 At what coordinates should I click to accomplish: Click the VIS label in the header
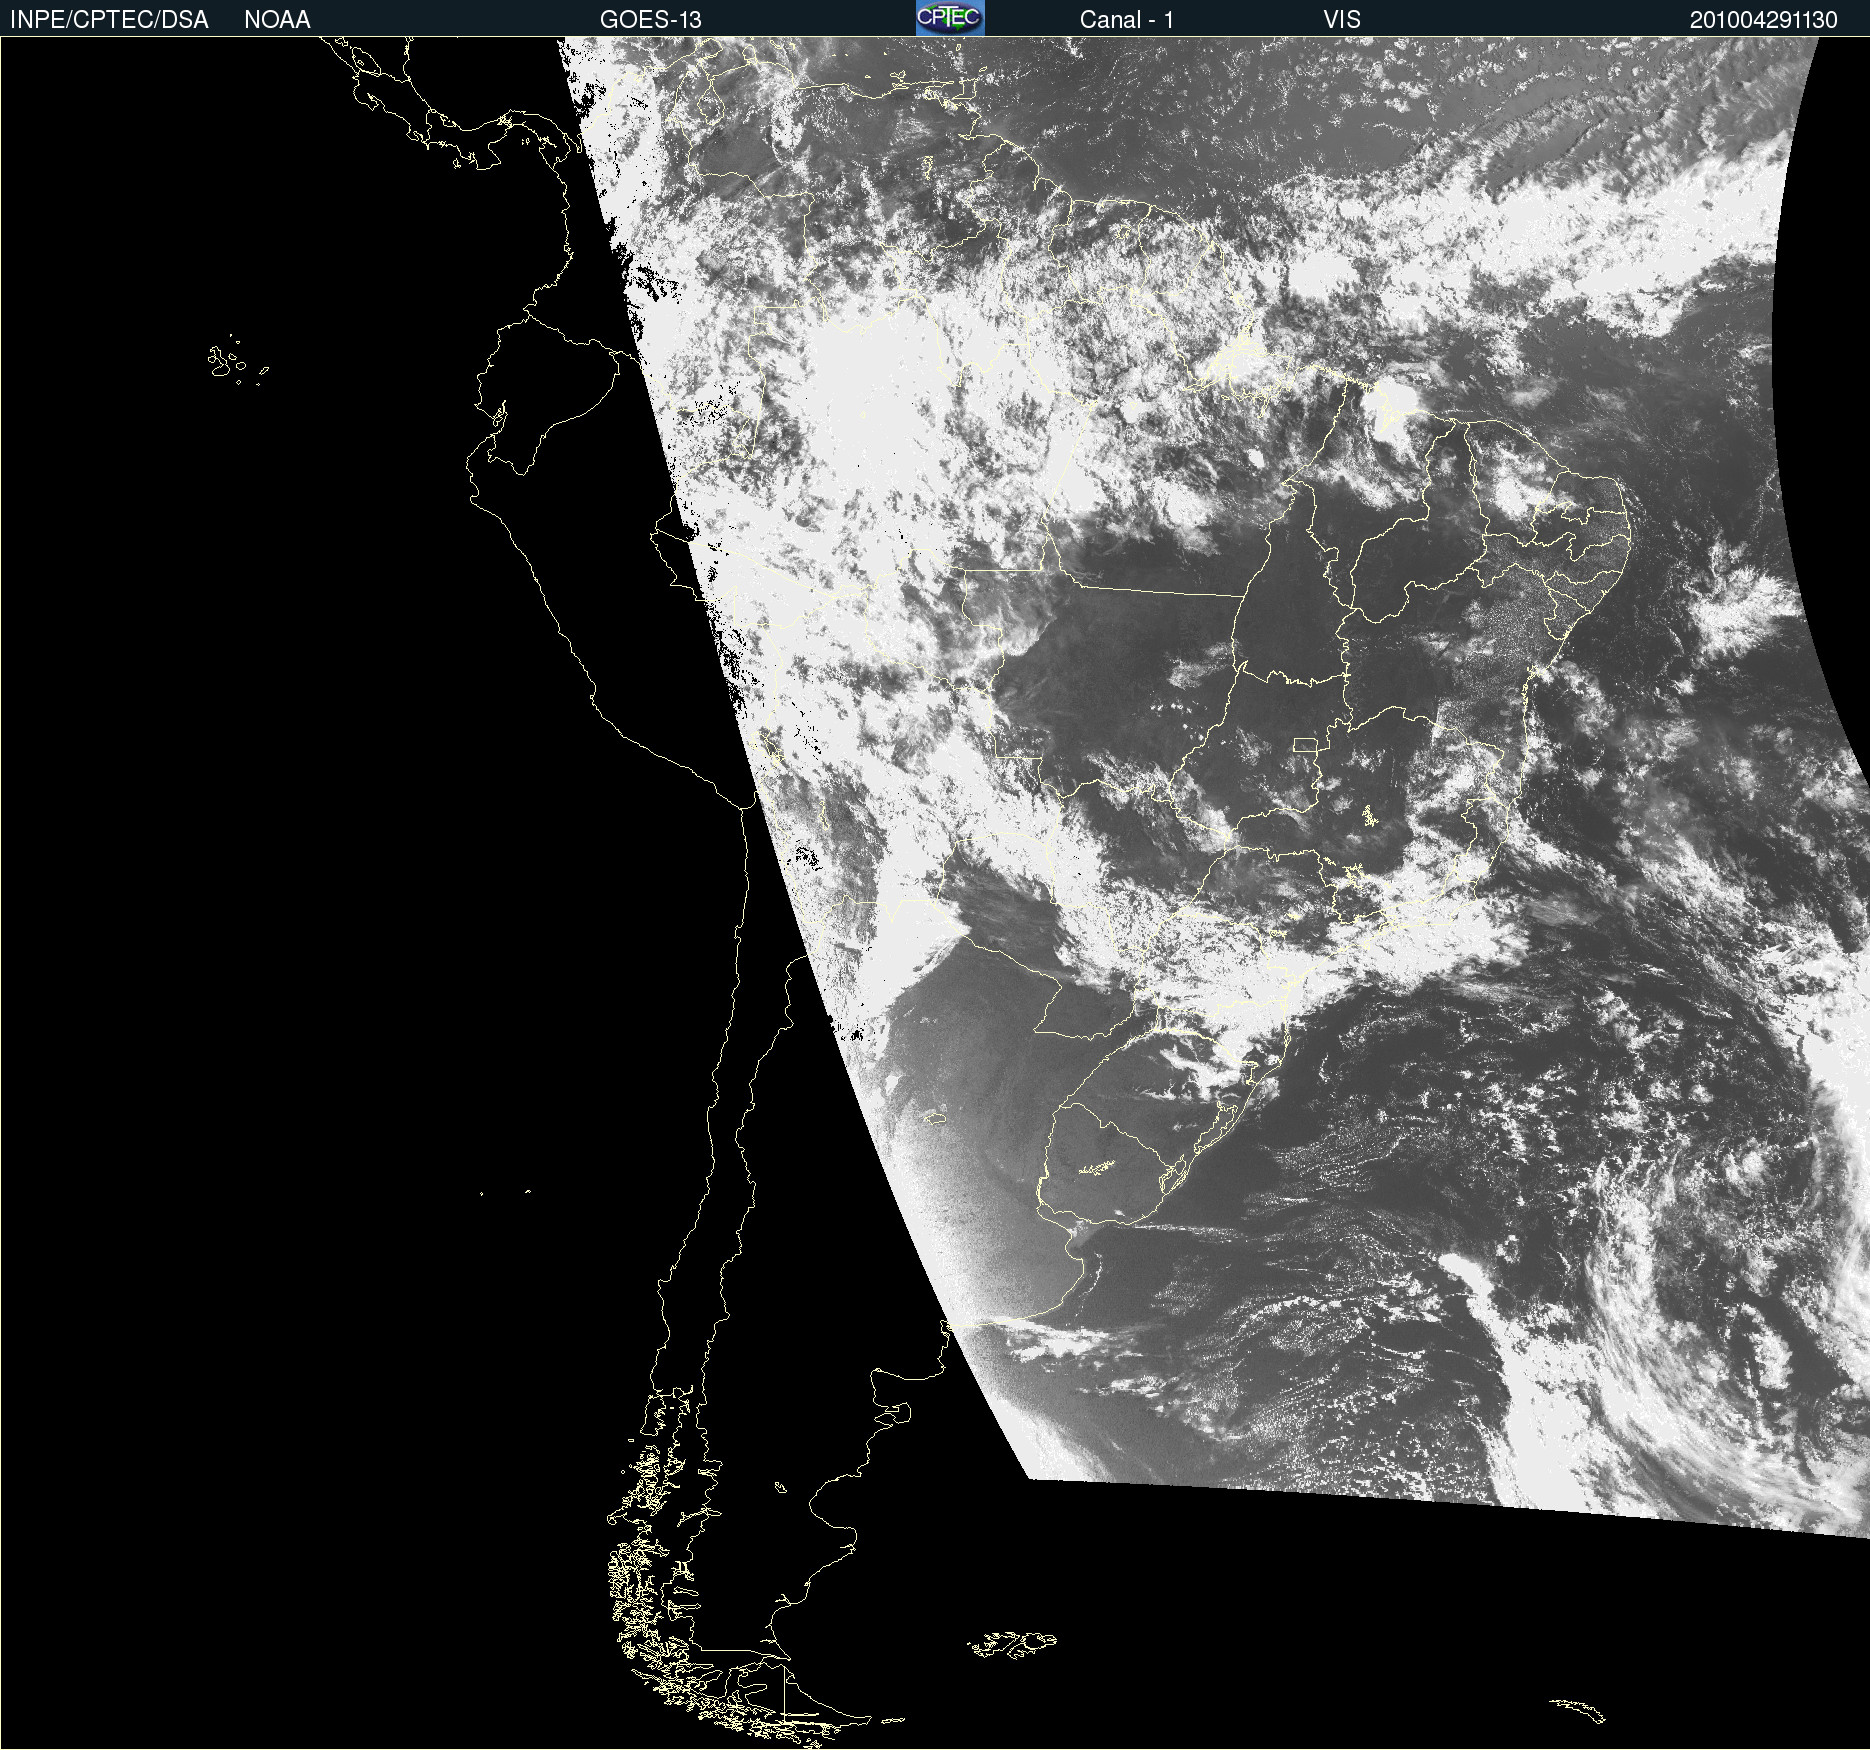coord(1342,20)
